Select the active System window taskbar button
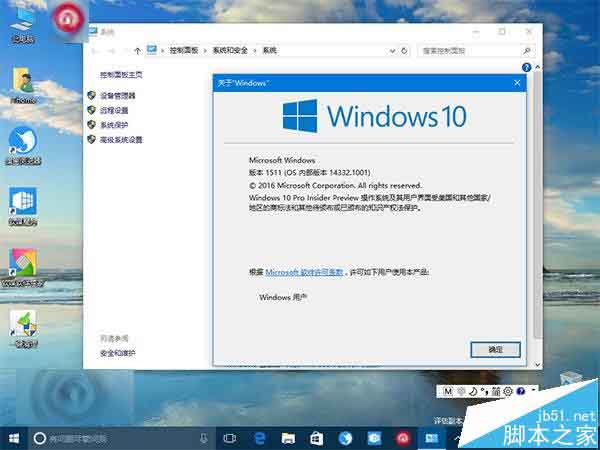 pos(432,439)
